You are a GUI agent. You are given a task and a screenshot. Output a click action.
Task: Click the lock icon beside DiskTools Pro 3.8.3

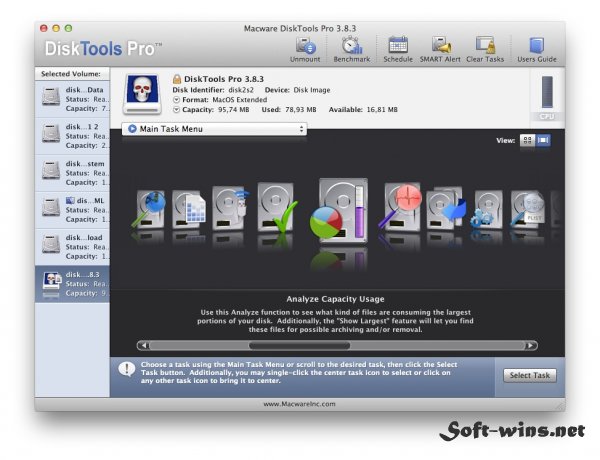click(177, 79)
